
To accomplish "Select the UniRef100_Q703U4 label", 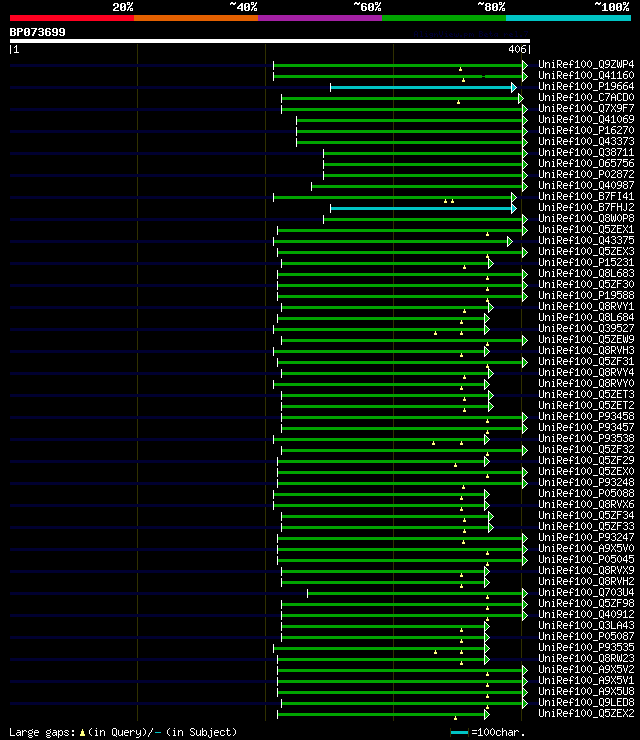I will click(586, 593).
